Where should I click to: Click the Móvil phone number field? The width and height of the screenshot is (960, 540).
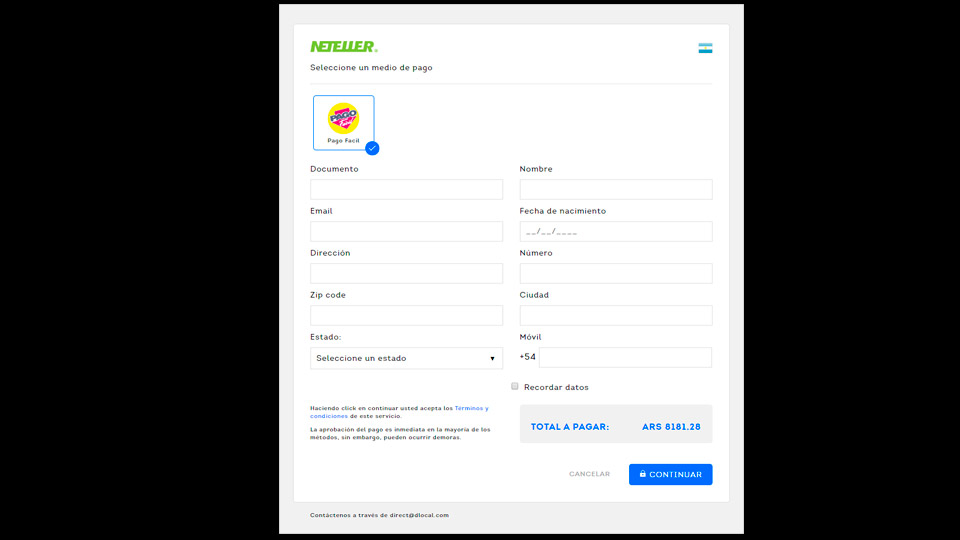625,358
